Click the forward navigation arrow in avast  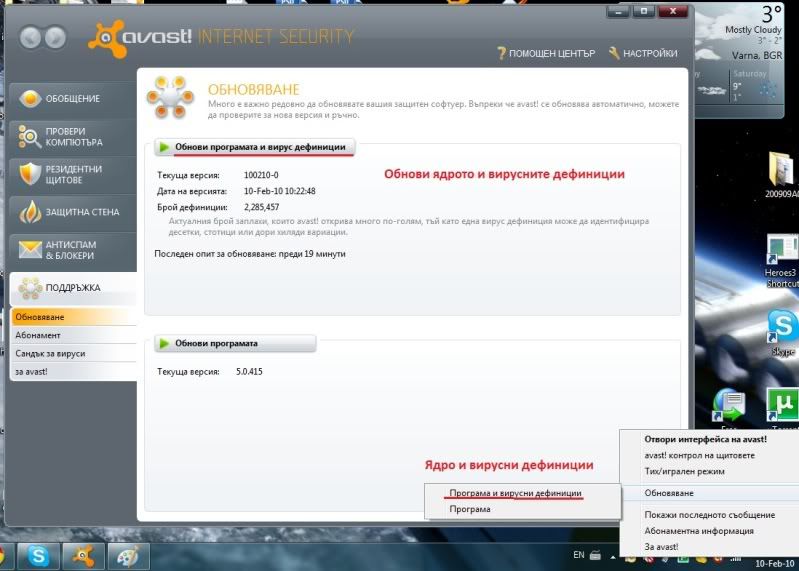pyautogui.click(x=55, y=37)
